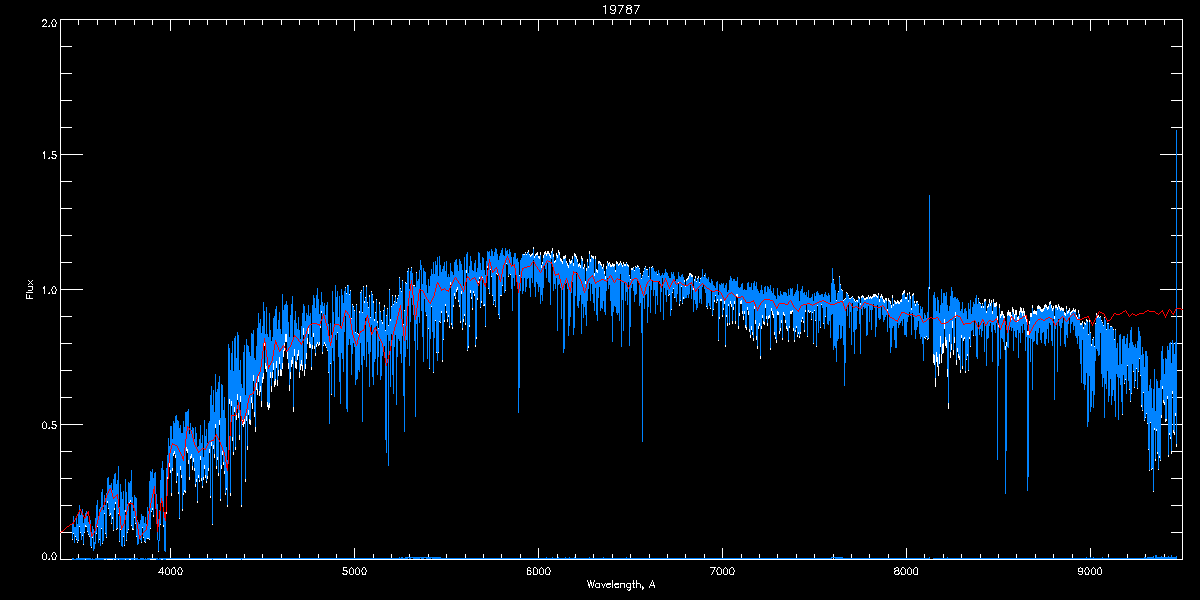1200x600 pixels.
Task: Click the 0.0 y-axis tick label
Action: [47, 555]
